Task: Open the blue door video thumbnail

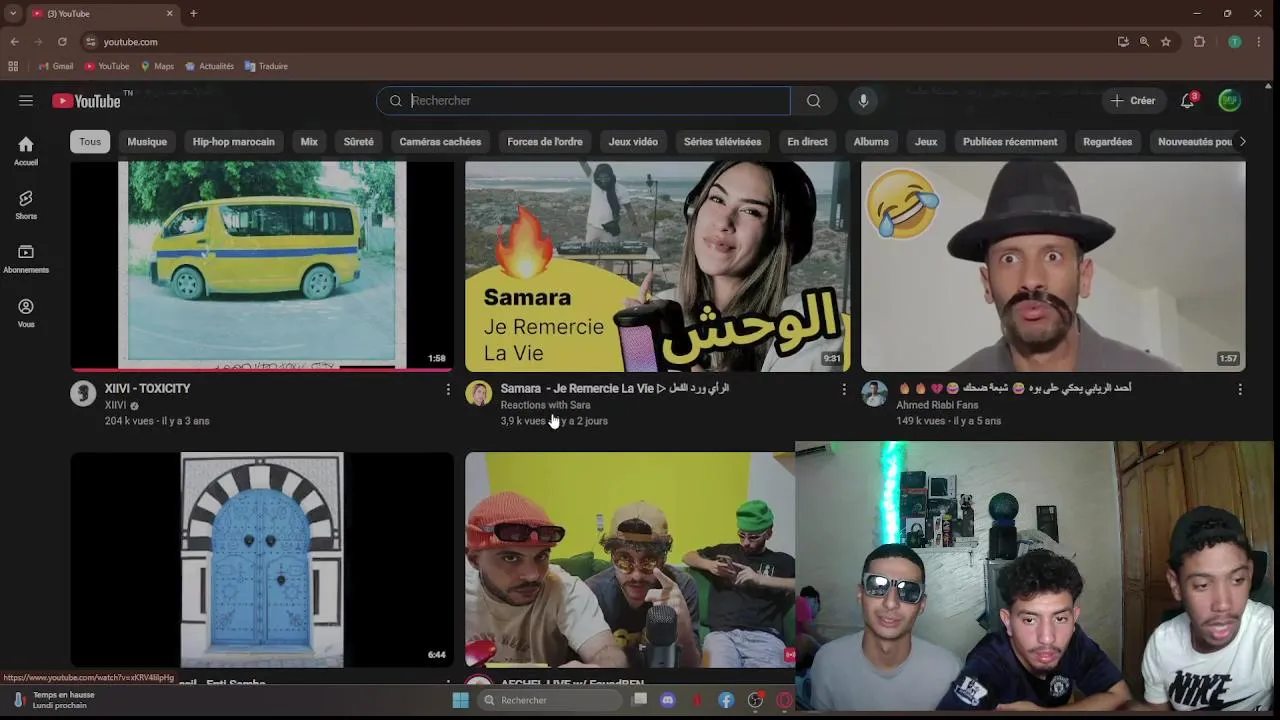Action: click(x=262, y=559)
